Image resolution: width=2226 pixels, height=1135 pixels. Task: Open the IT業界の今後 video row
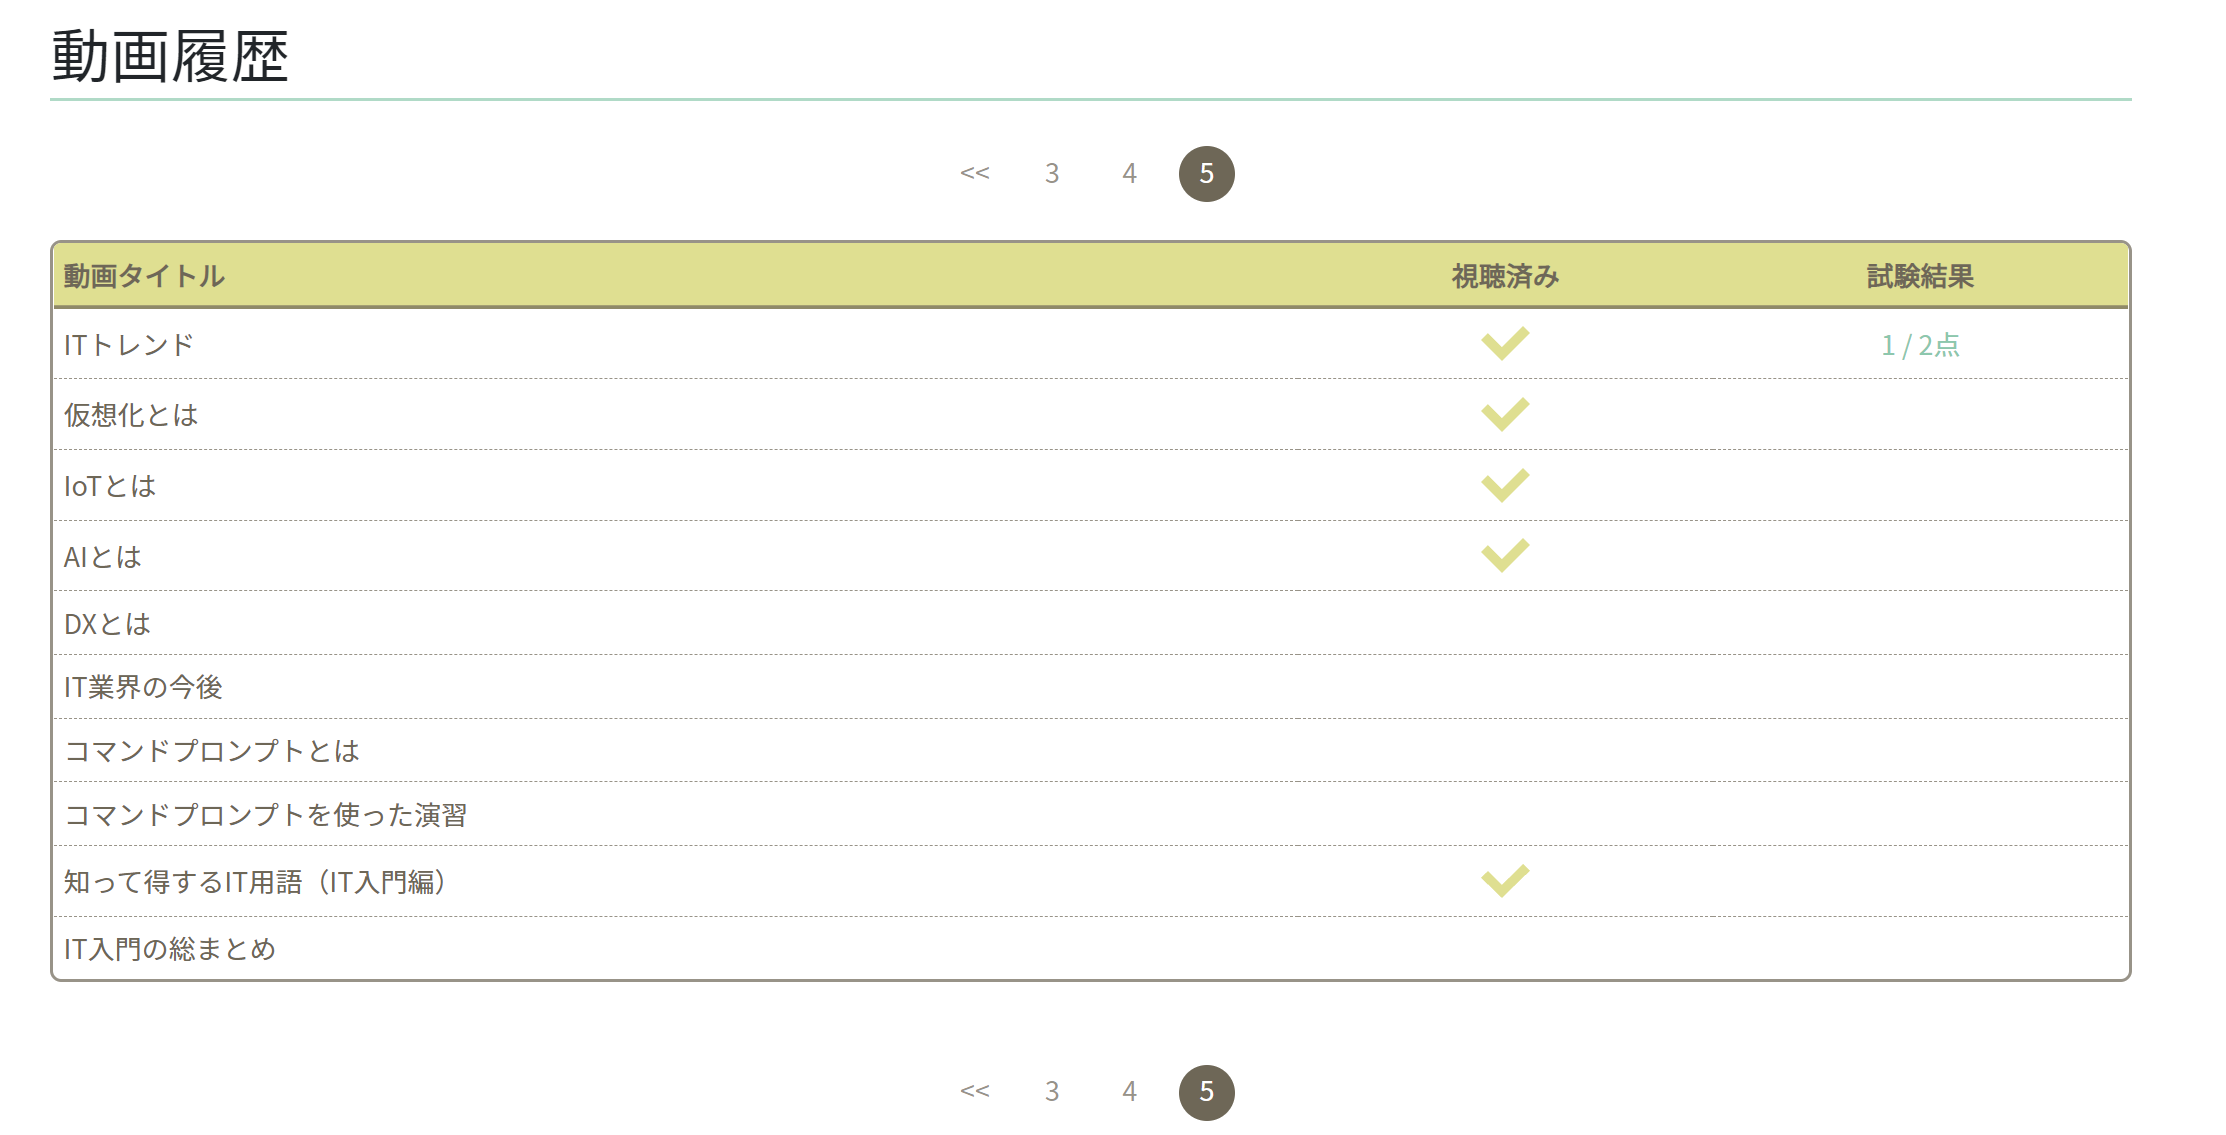(143, 687)
